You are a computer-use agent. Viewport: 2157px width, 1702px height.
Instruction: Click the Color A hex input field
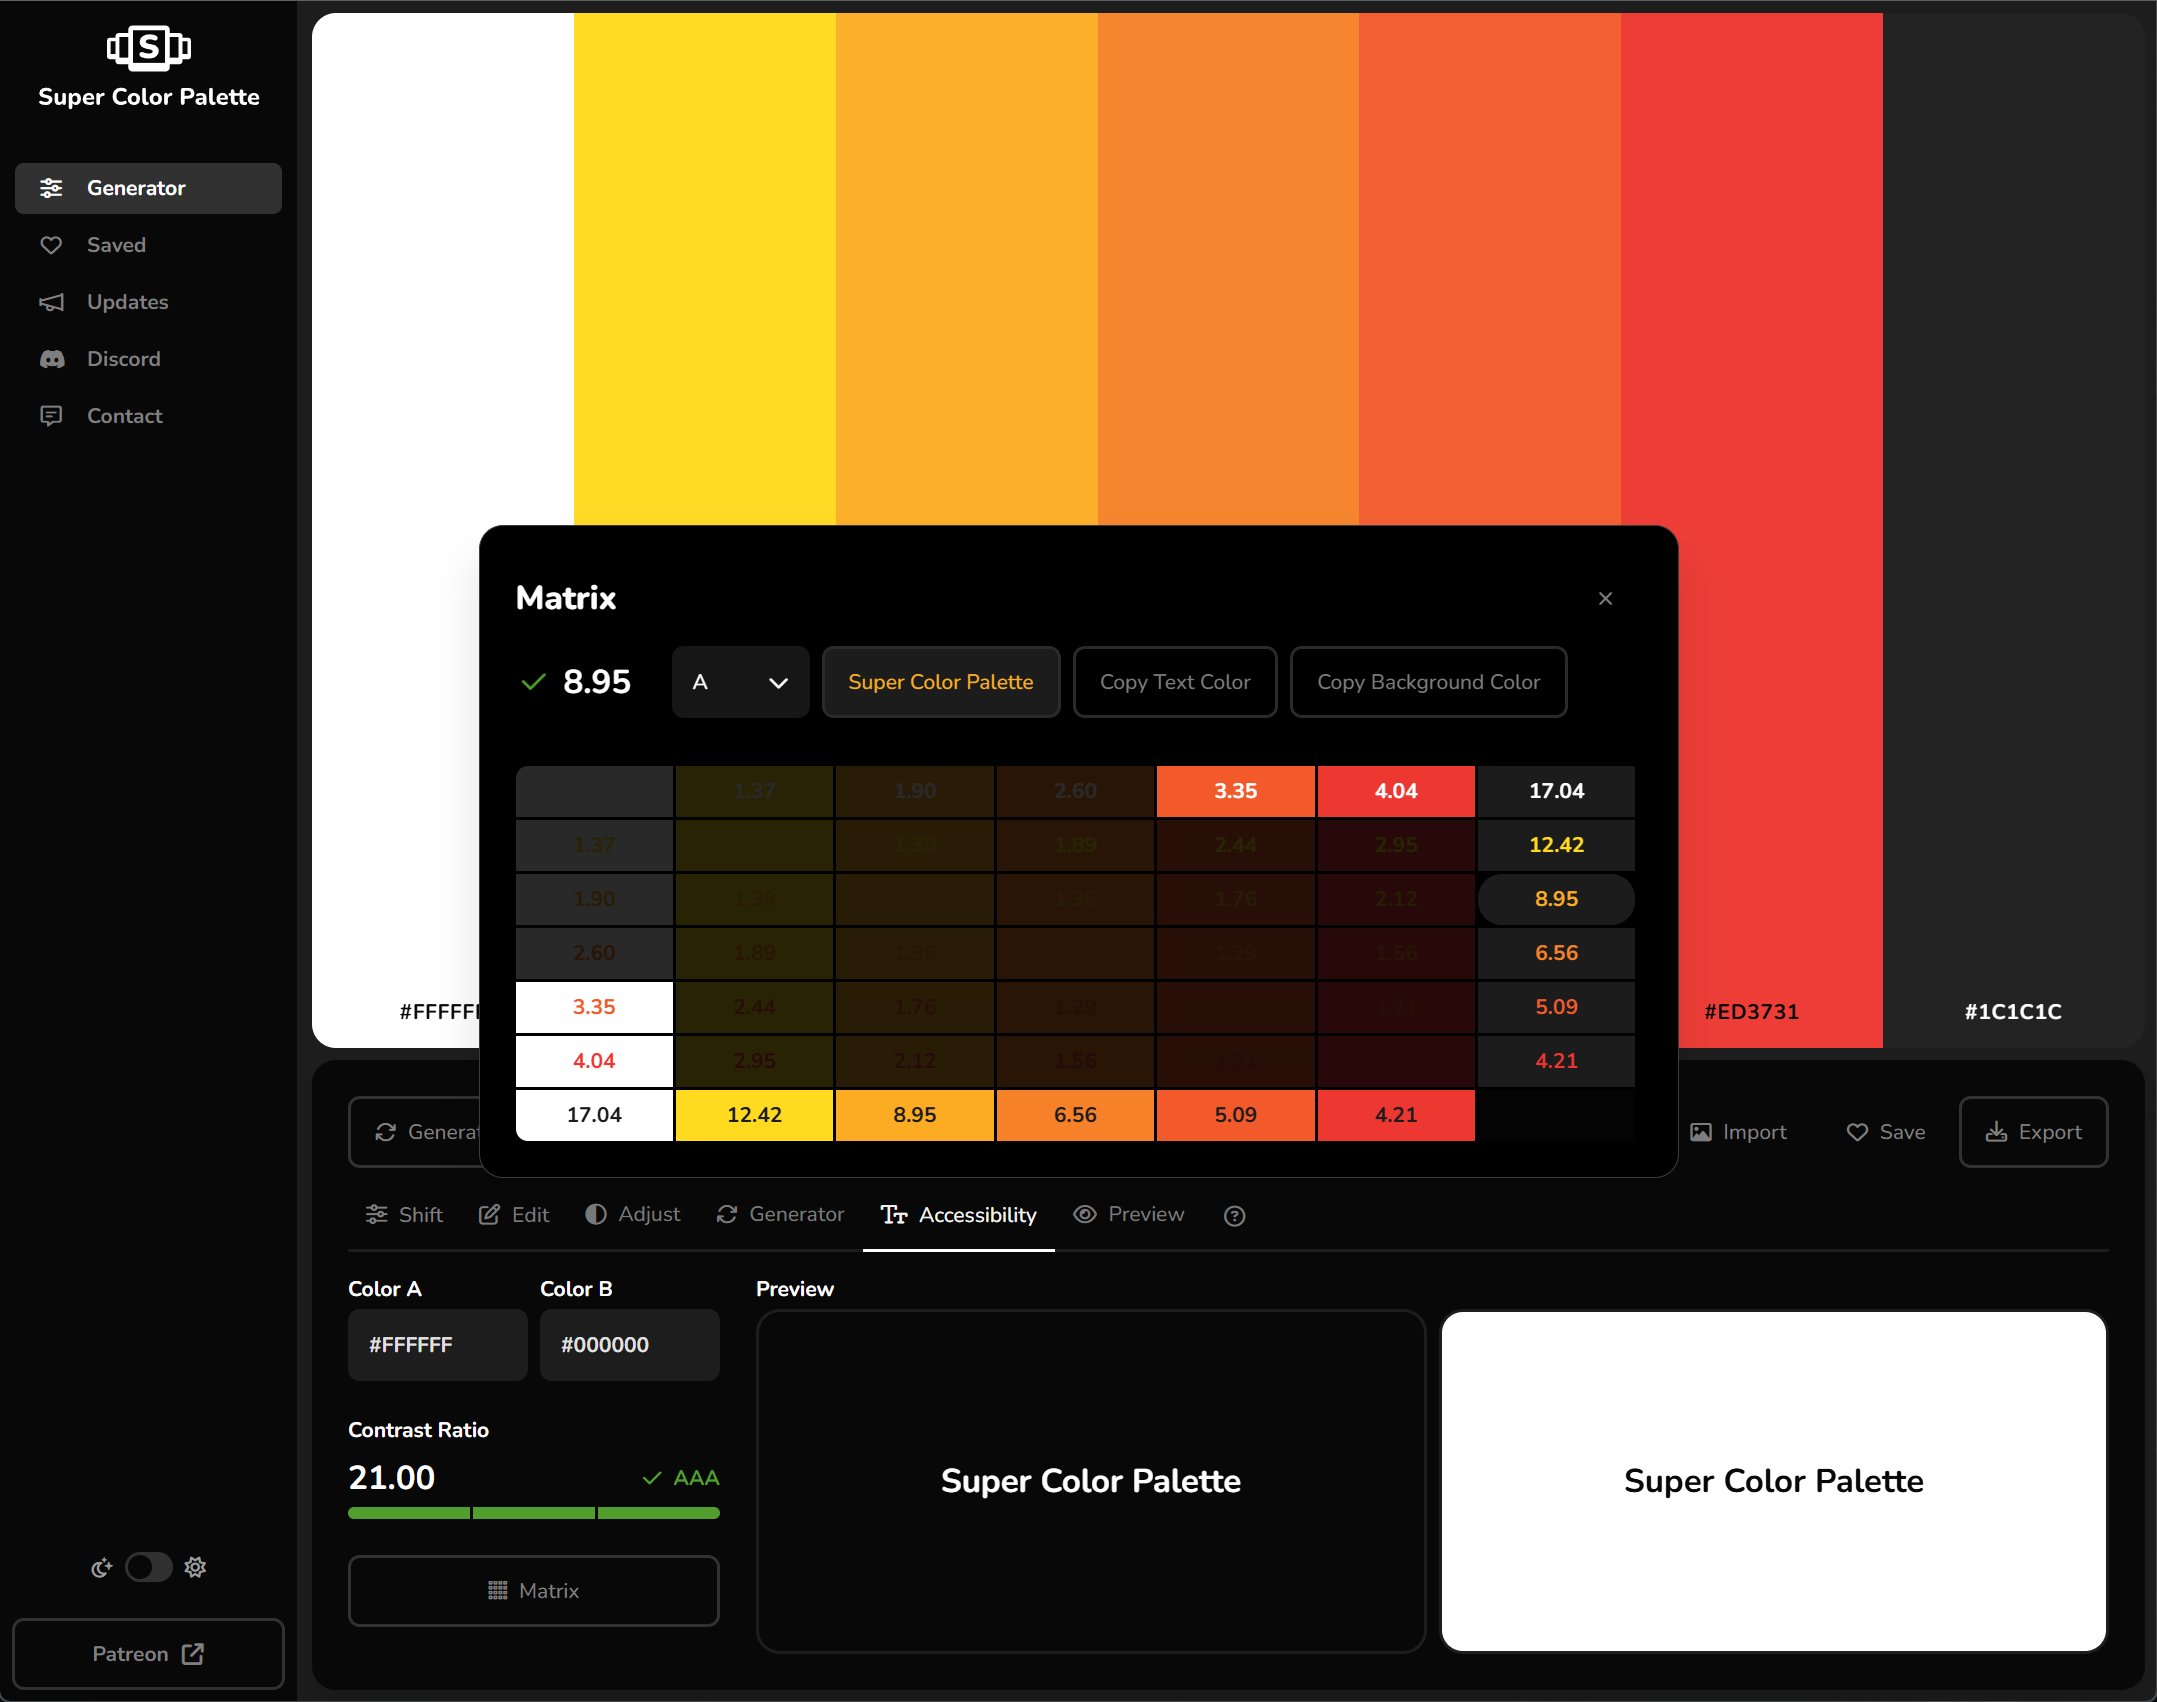pyautogui.click(x=437, y=1345)
